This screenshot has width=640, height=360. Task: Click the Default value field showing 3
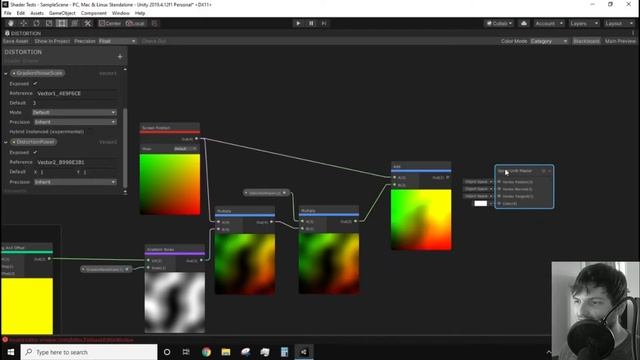coord(75,103)
